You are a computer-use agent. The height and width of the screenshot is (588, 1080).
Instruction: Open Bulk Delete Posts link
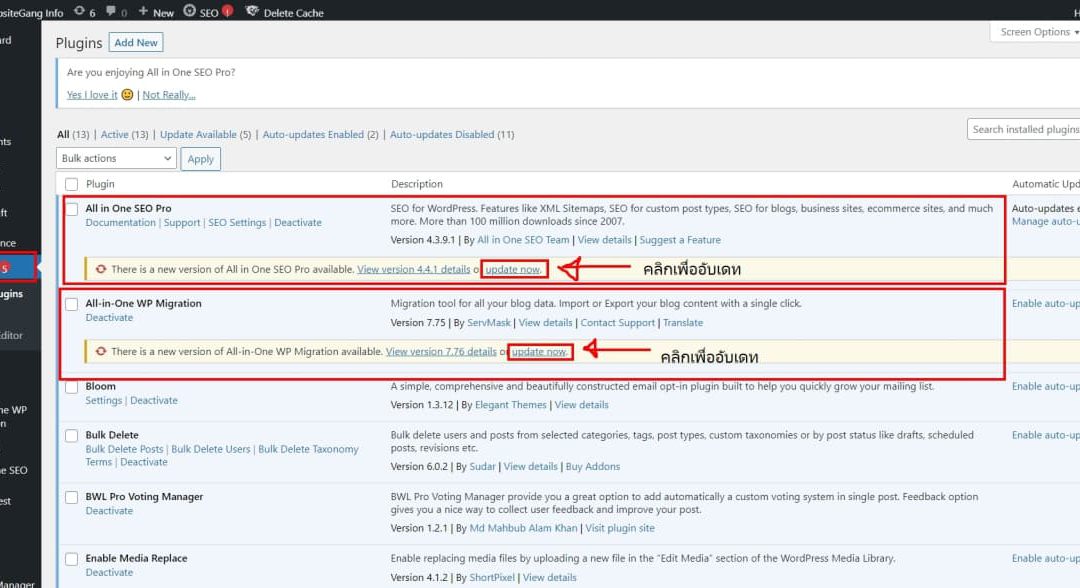(x=124, y=449)
